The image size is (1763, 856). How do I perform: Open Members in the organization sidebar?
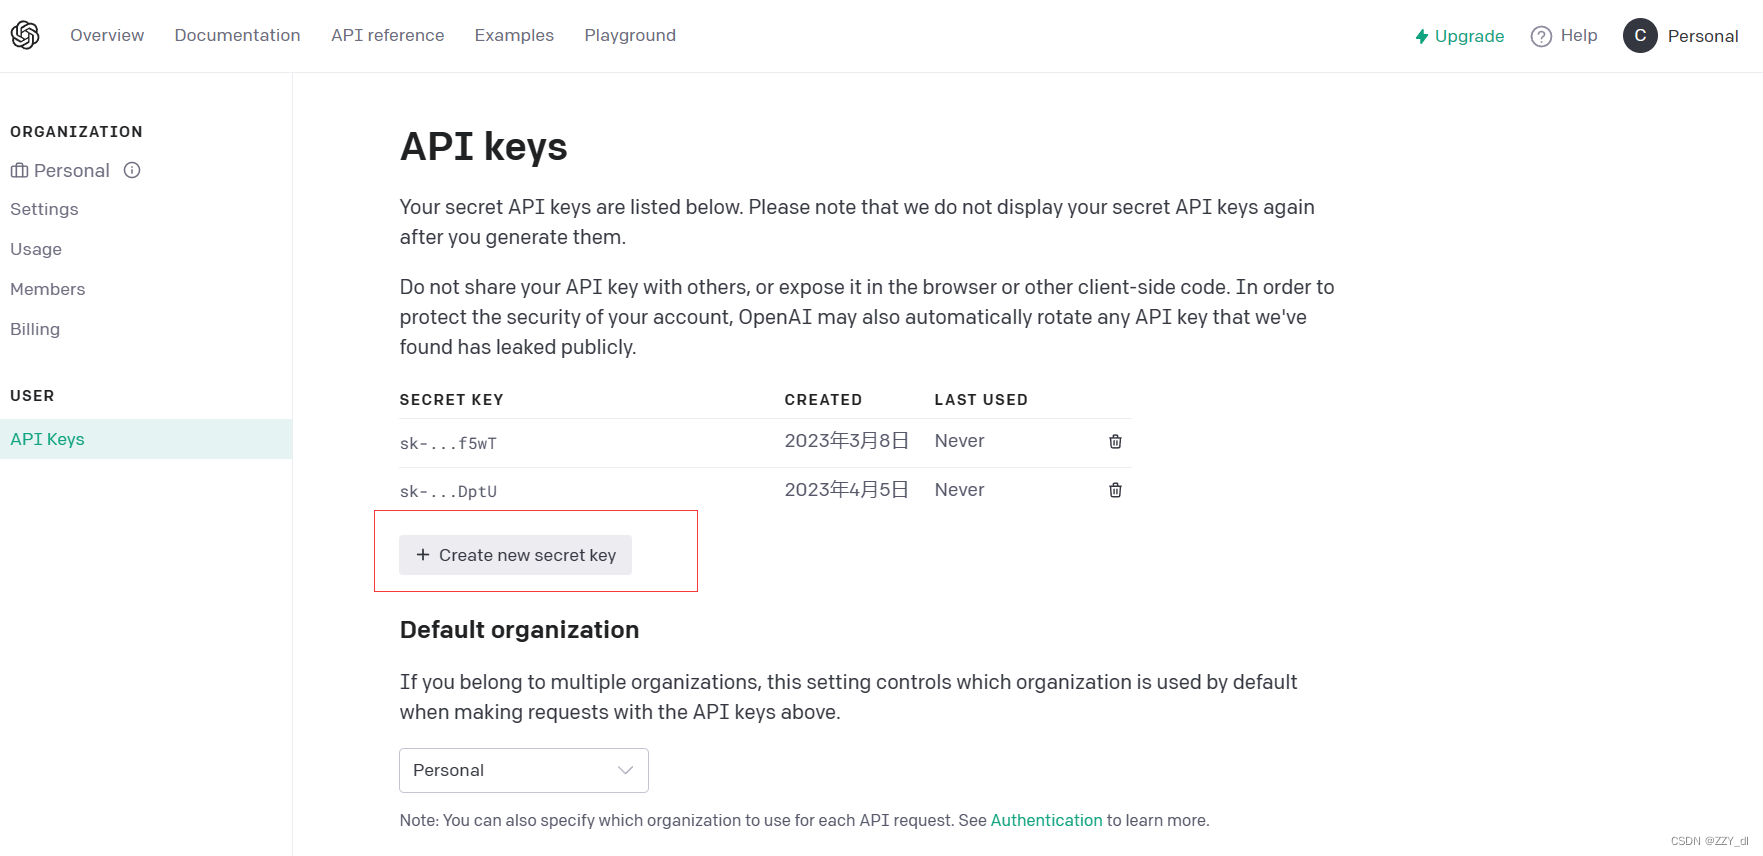pyautogui.click(x=48, y=289)
